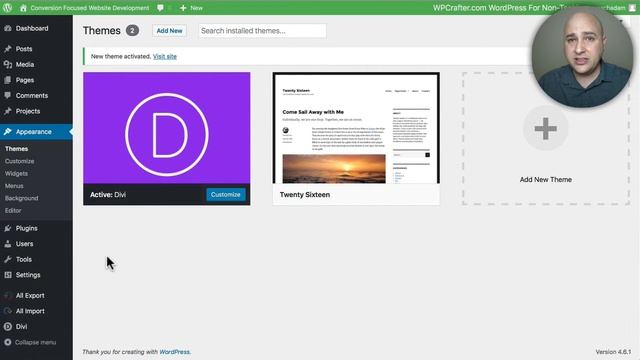Click Conversion Focused Website Development site name
This screenshot has height=360, width=640.
(x=90, y=8)
